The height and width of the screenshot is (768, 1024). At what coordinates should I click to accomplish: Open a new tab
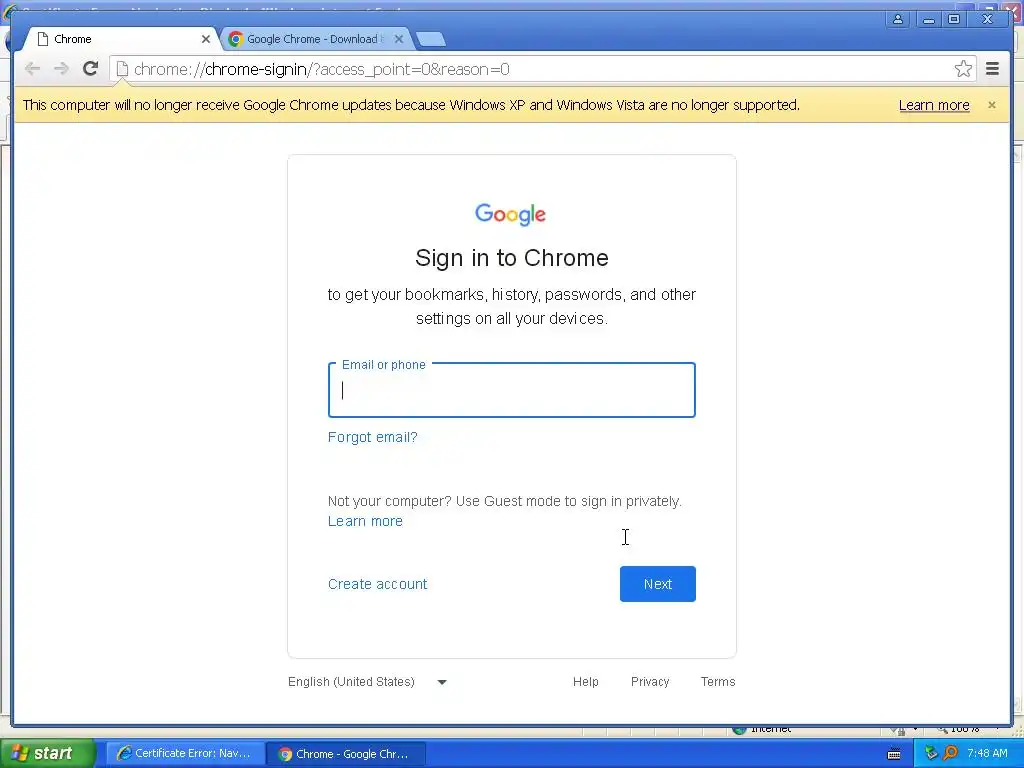click(x=430, y=40)
